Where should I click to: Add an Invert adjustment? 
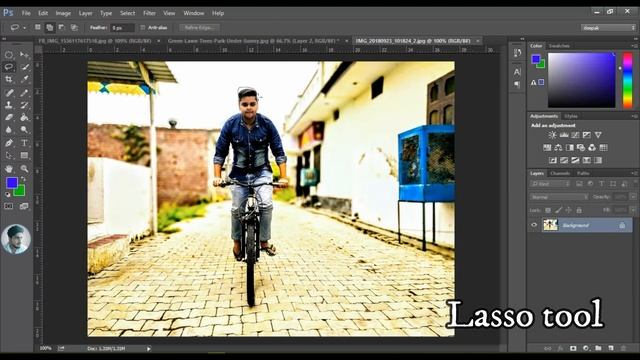(553, 160)
